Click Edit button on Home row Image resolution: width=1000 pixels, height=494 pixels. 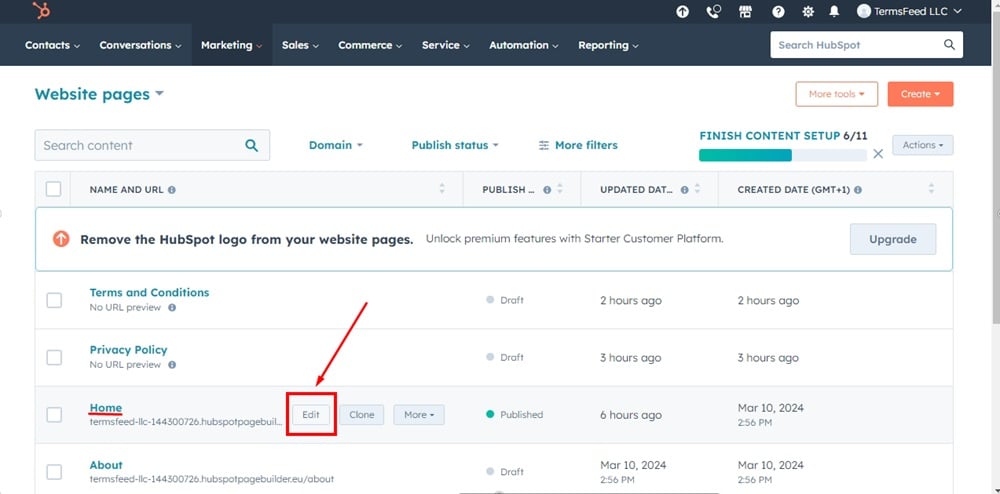[x=311, y=415]
